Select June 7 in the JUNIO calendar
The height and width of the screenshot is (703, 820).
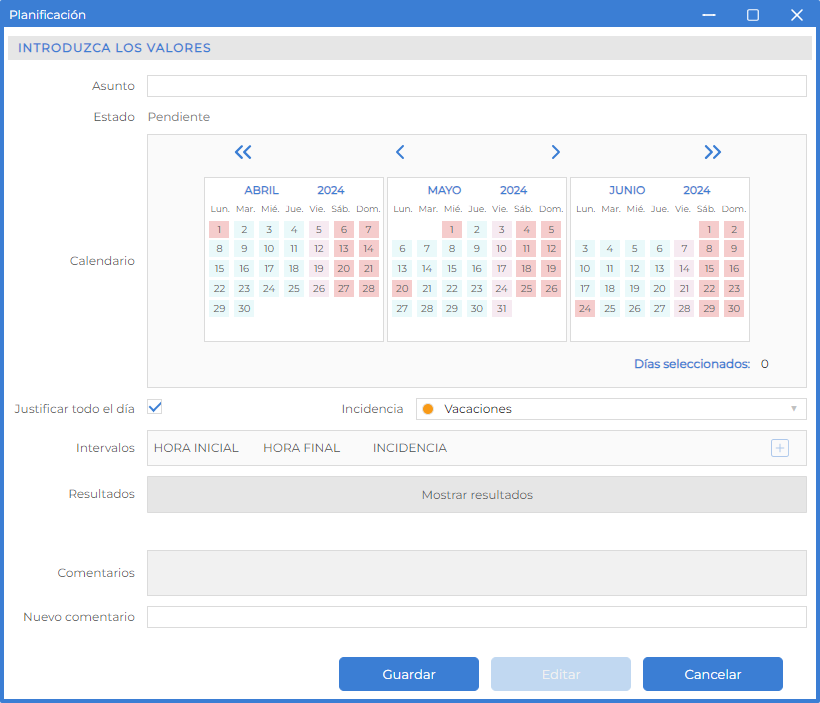[x=684, y=249]
